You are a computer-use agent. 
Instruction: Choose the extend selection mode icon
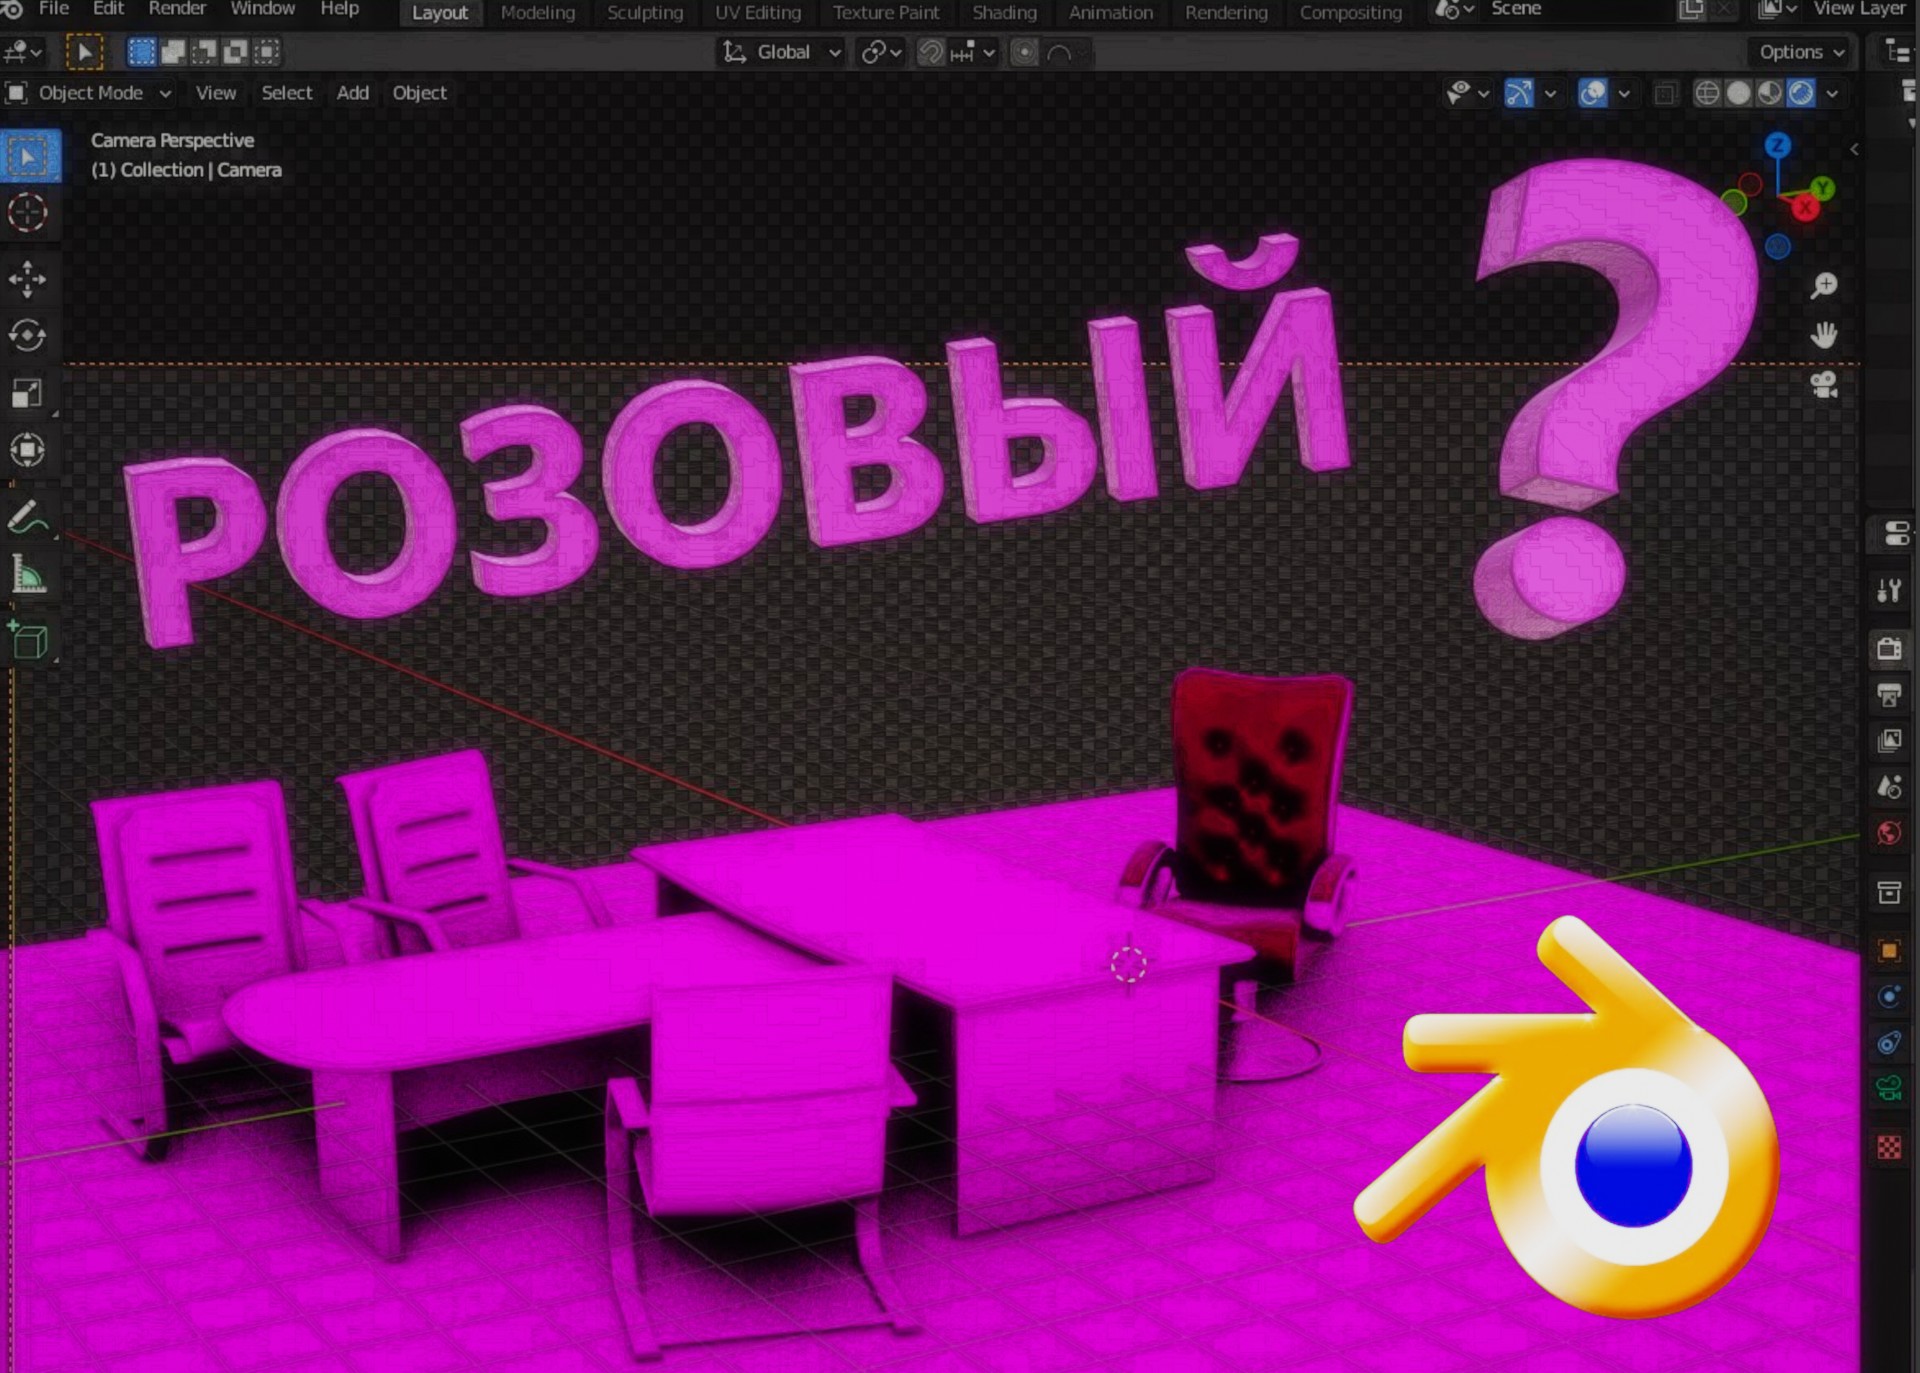click(x=173, y=52)
